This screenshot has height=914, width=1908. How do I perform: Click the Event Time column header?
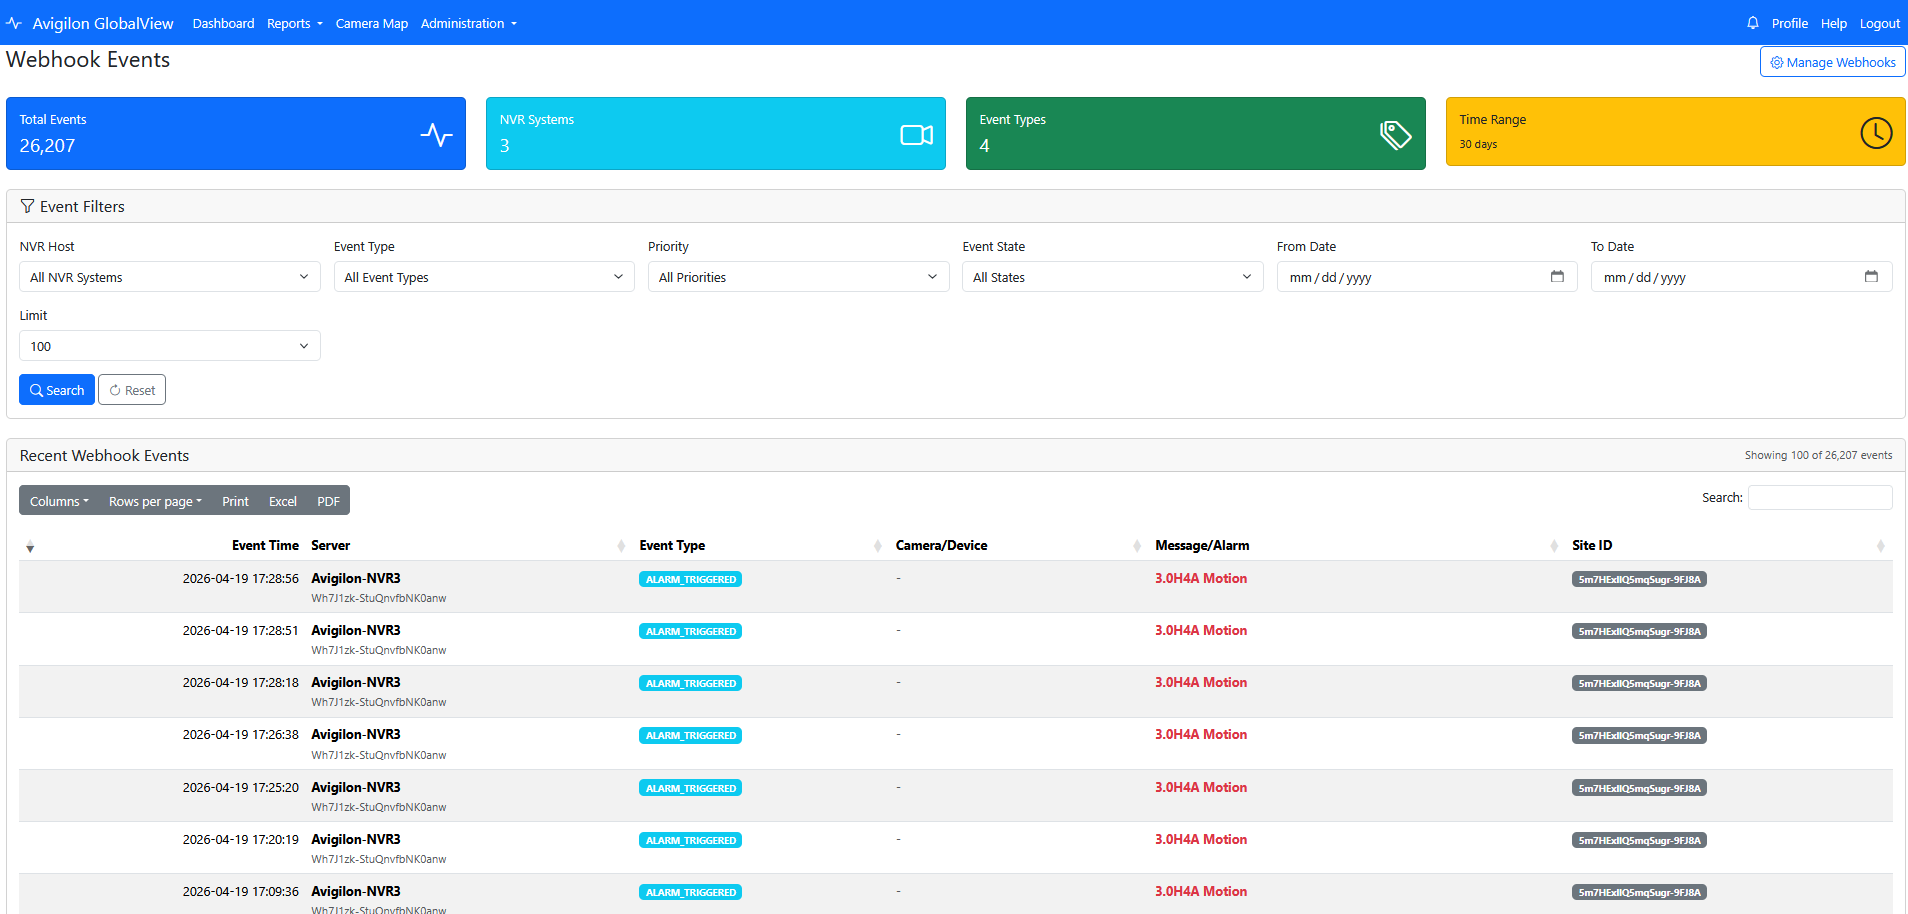coord(265,545)
